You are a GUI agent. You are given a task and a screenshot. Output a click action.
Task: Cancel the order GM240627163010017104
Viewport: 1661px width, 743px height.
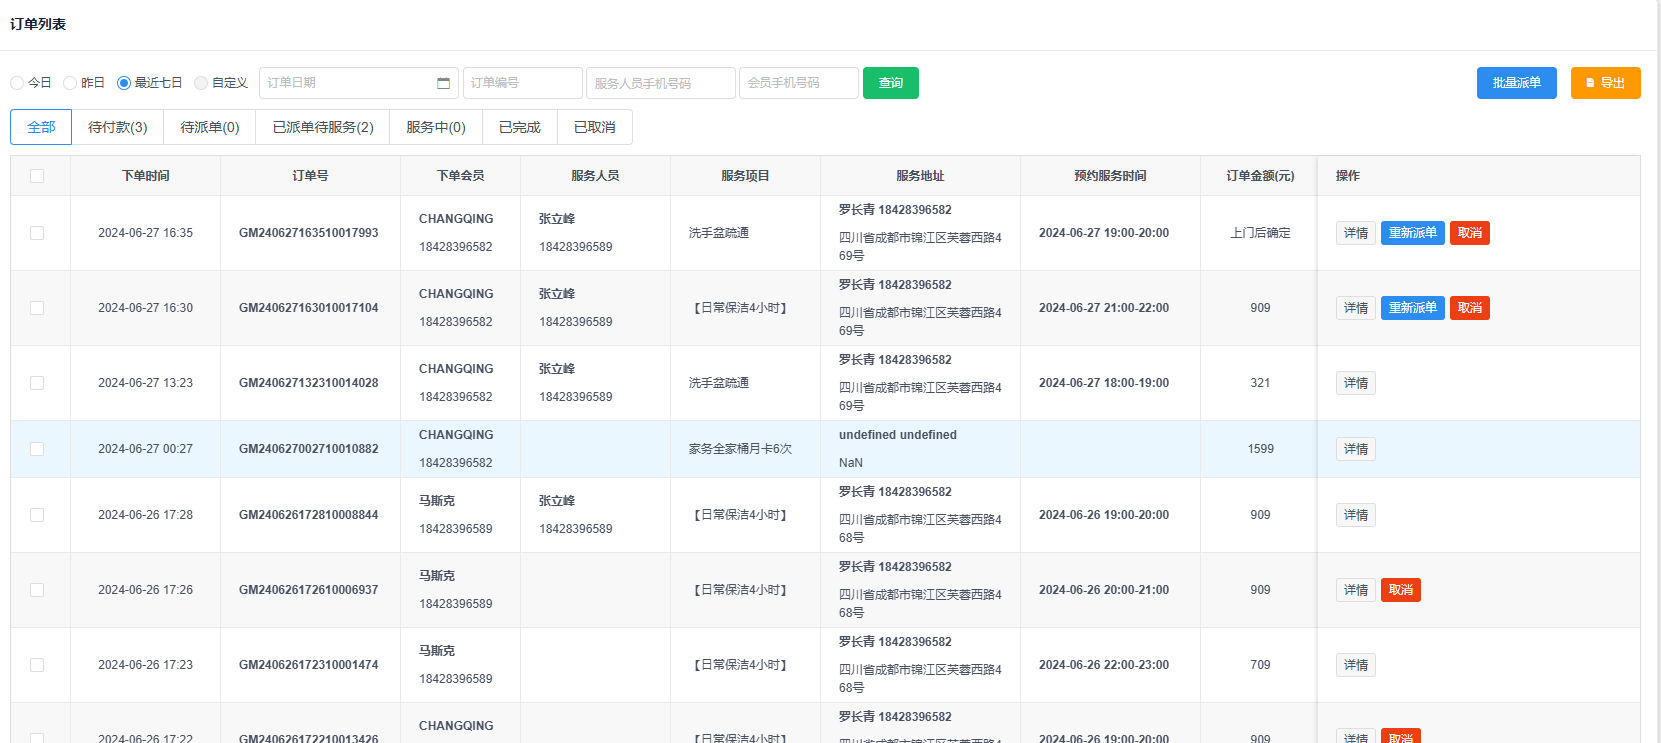pos(1469,308)
